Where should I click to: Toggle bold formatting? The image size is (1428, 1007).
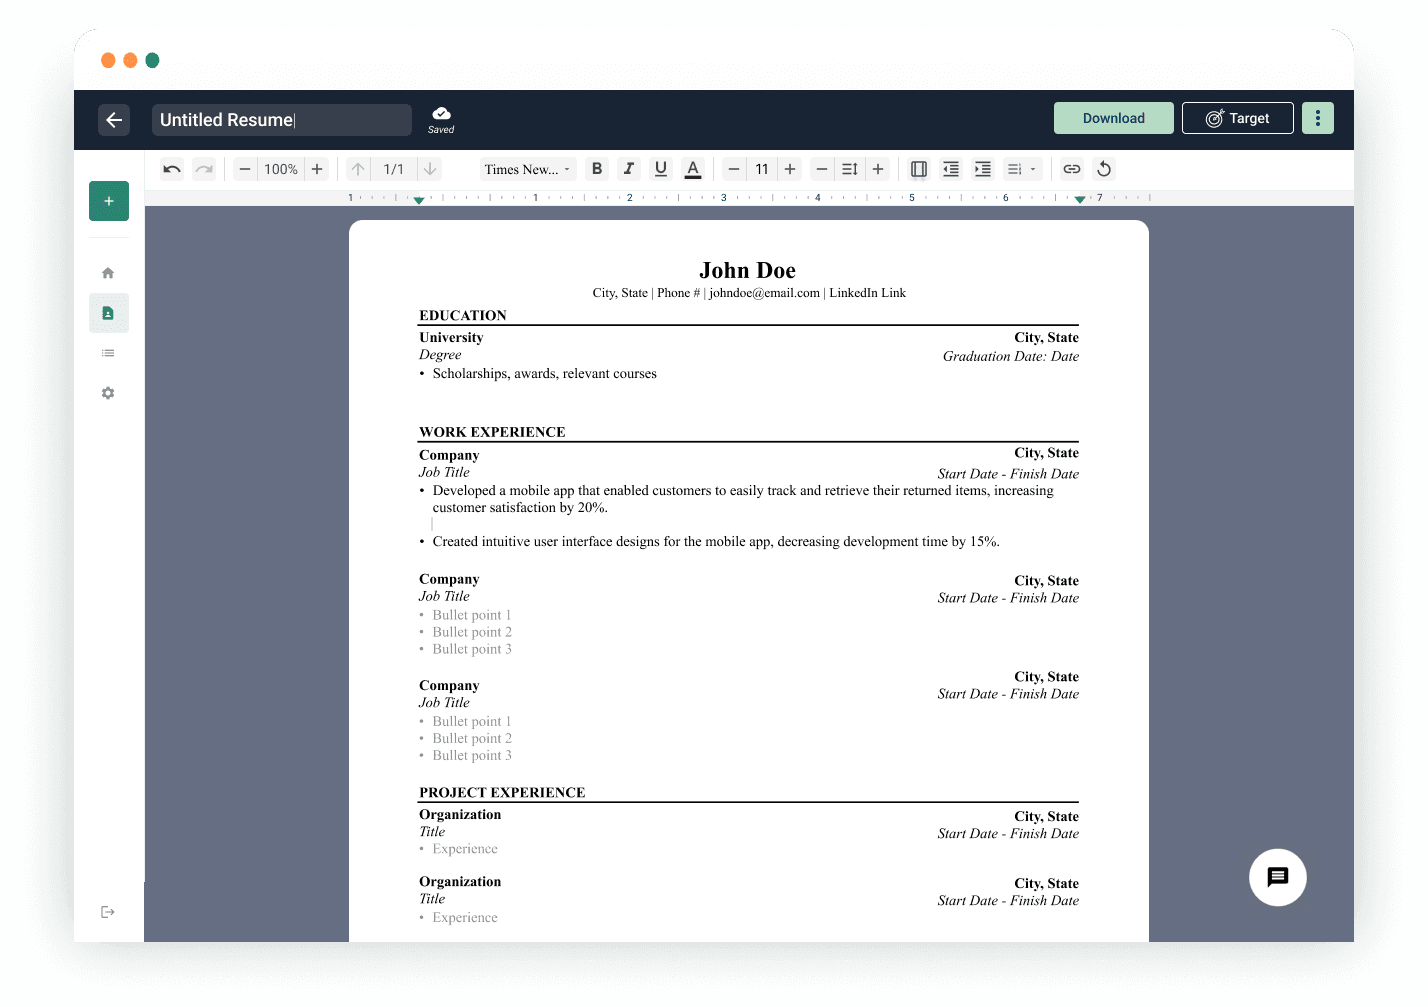click(597, 169)
